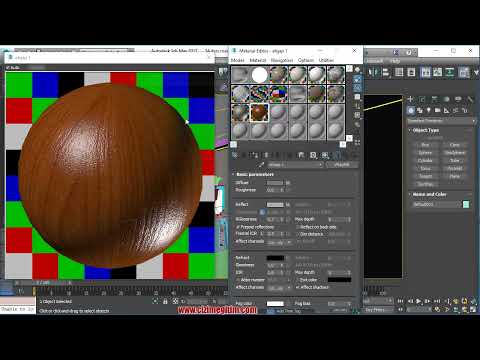Open the Utilities menu

[x=326, y=60]
